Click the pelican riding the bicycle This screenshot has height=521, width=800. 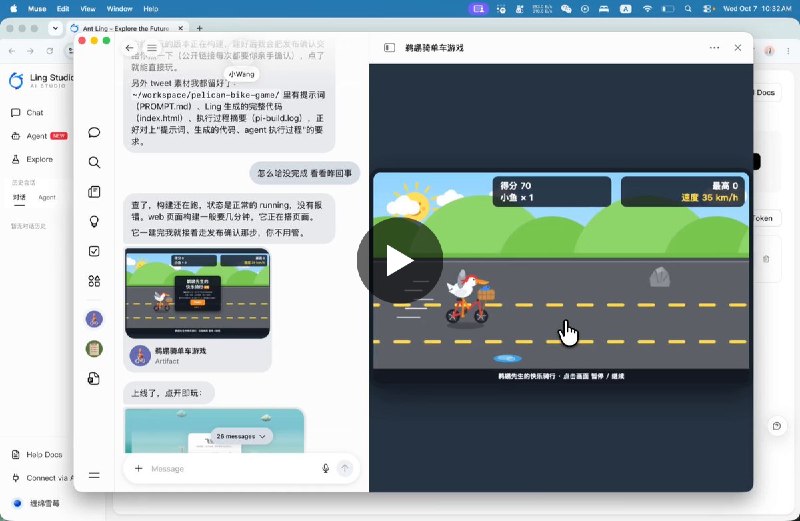pyautogui.click(x=469, y=299)
